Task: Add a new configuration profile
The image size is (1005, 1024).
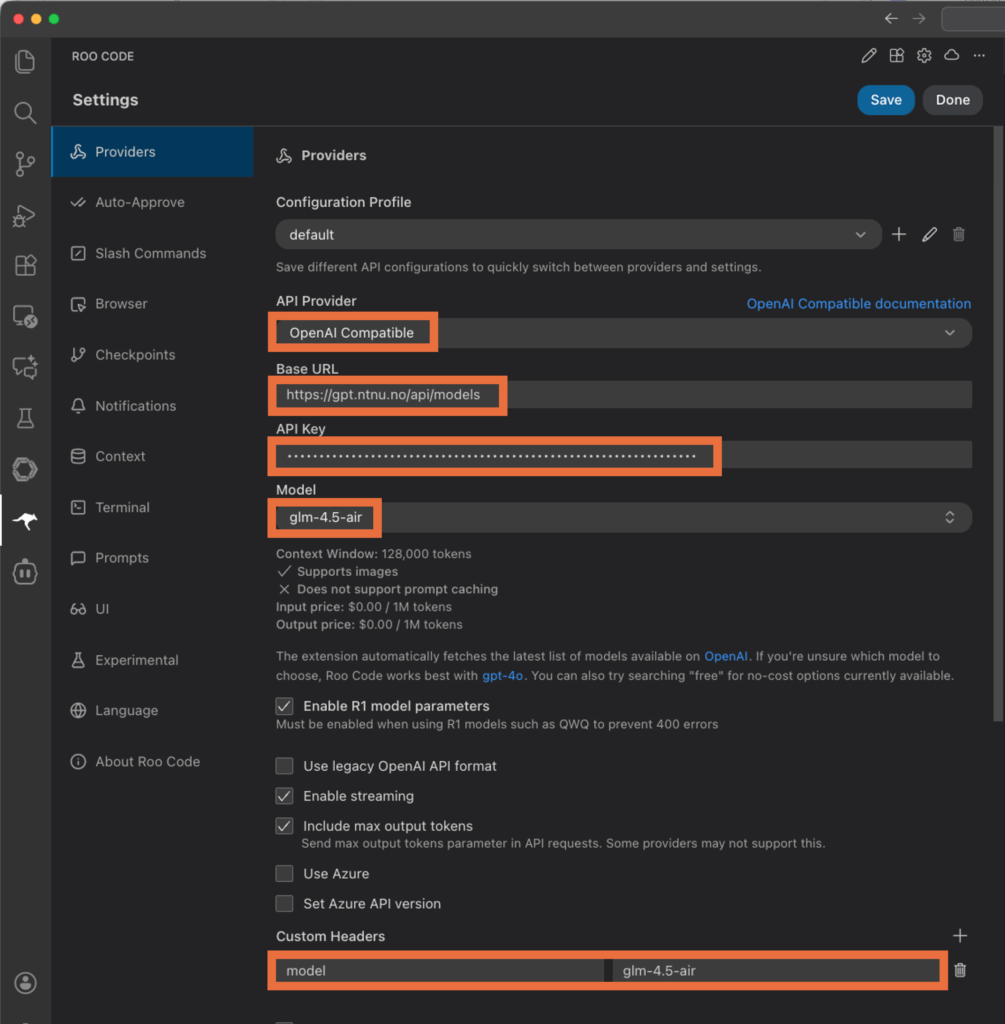Action: point(899,234)
